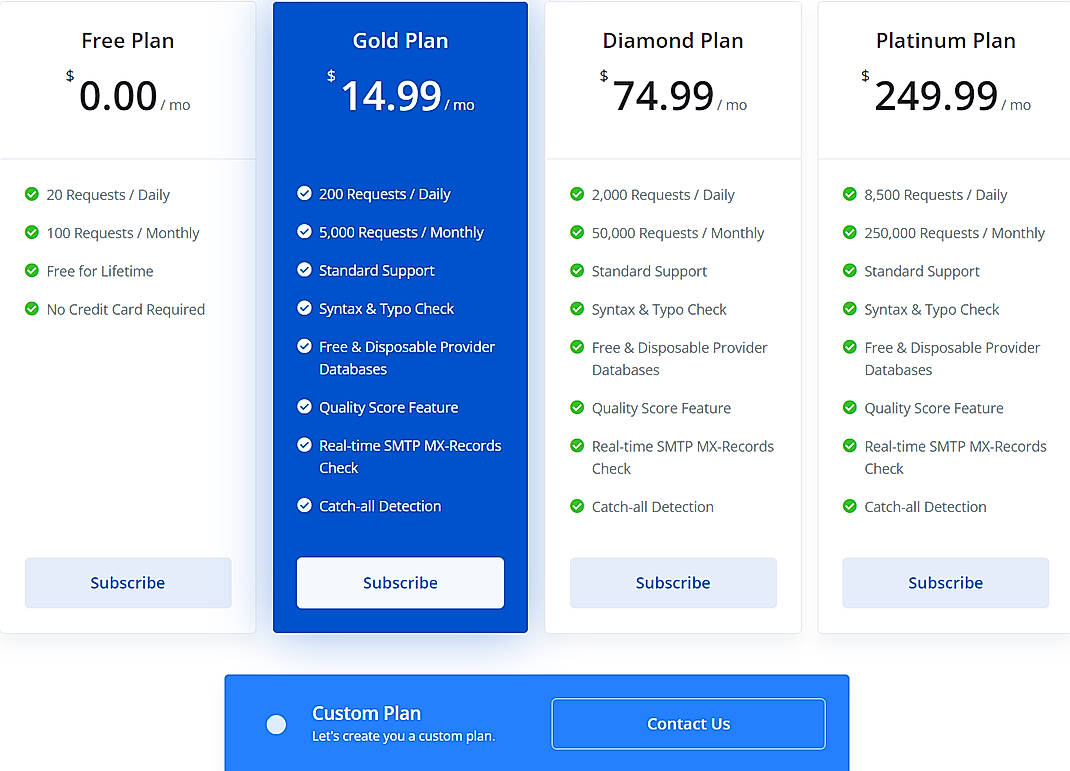Click "Free for Lifetime" text
The image size is (1070, 771).
point(100,272)
